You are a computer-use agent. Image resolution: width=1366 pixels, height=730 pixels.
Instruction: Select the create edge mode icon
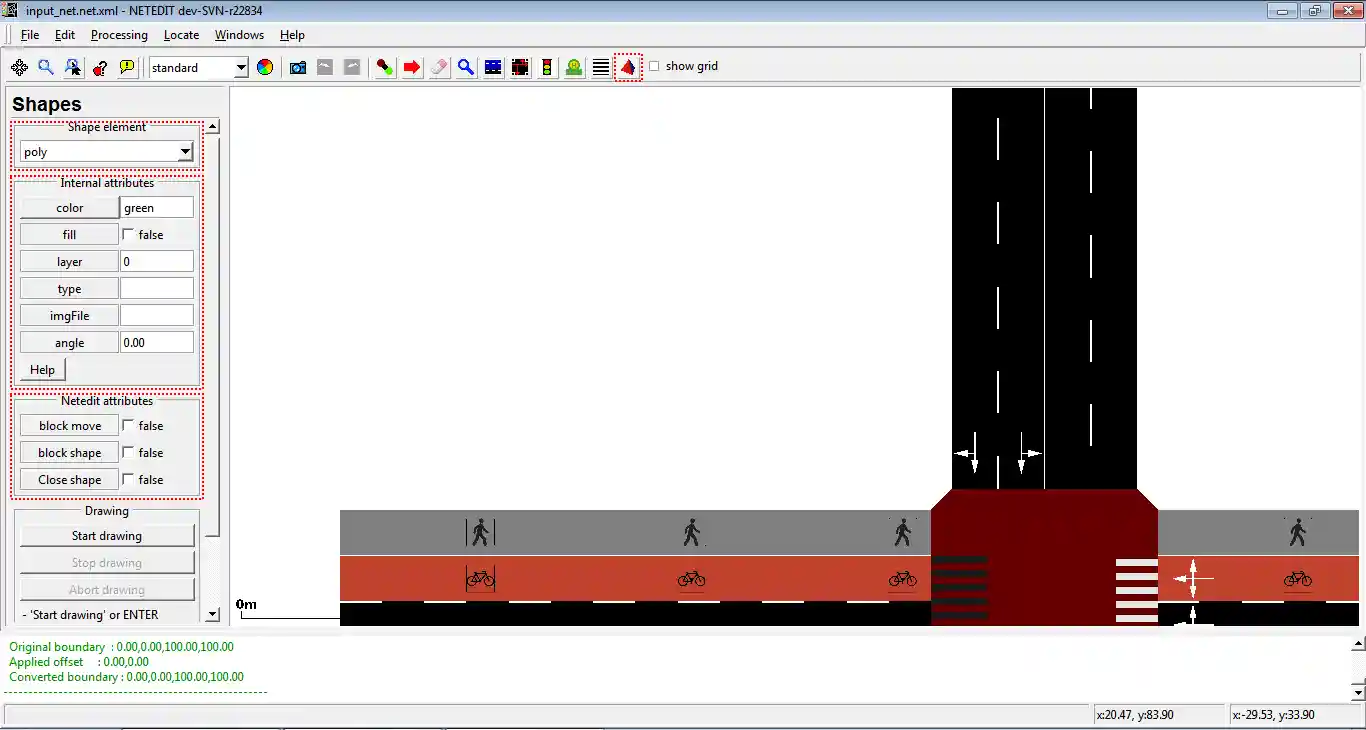tap(385, 67)
